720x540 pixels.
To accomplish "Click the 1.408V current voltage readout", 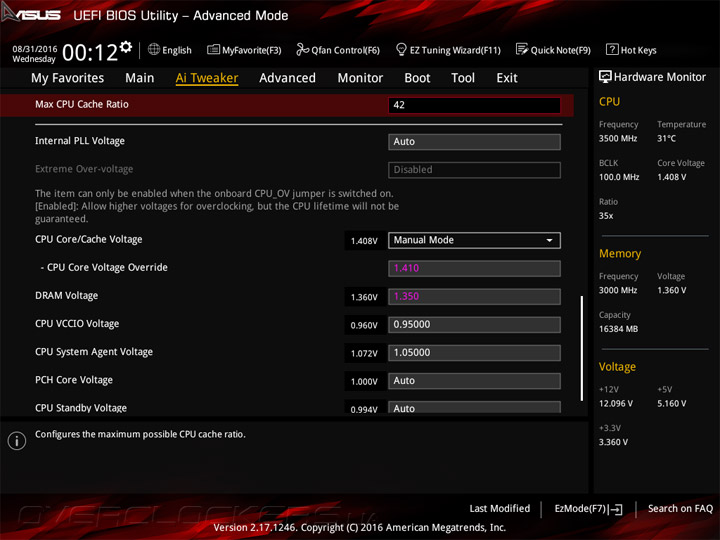I will [364, 241].
